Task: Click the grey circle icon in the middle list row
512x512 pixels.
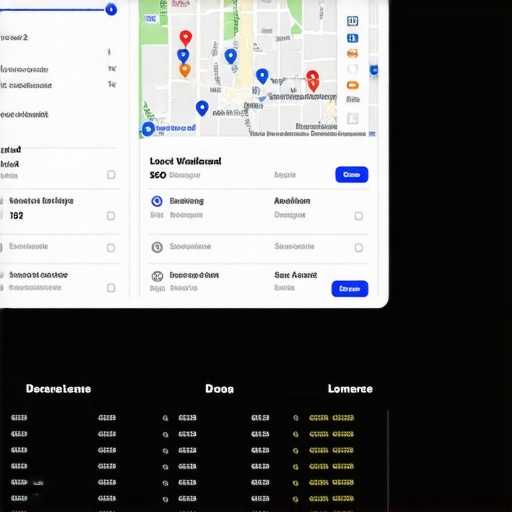Action: click(x=157, y=247)
